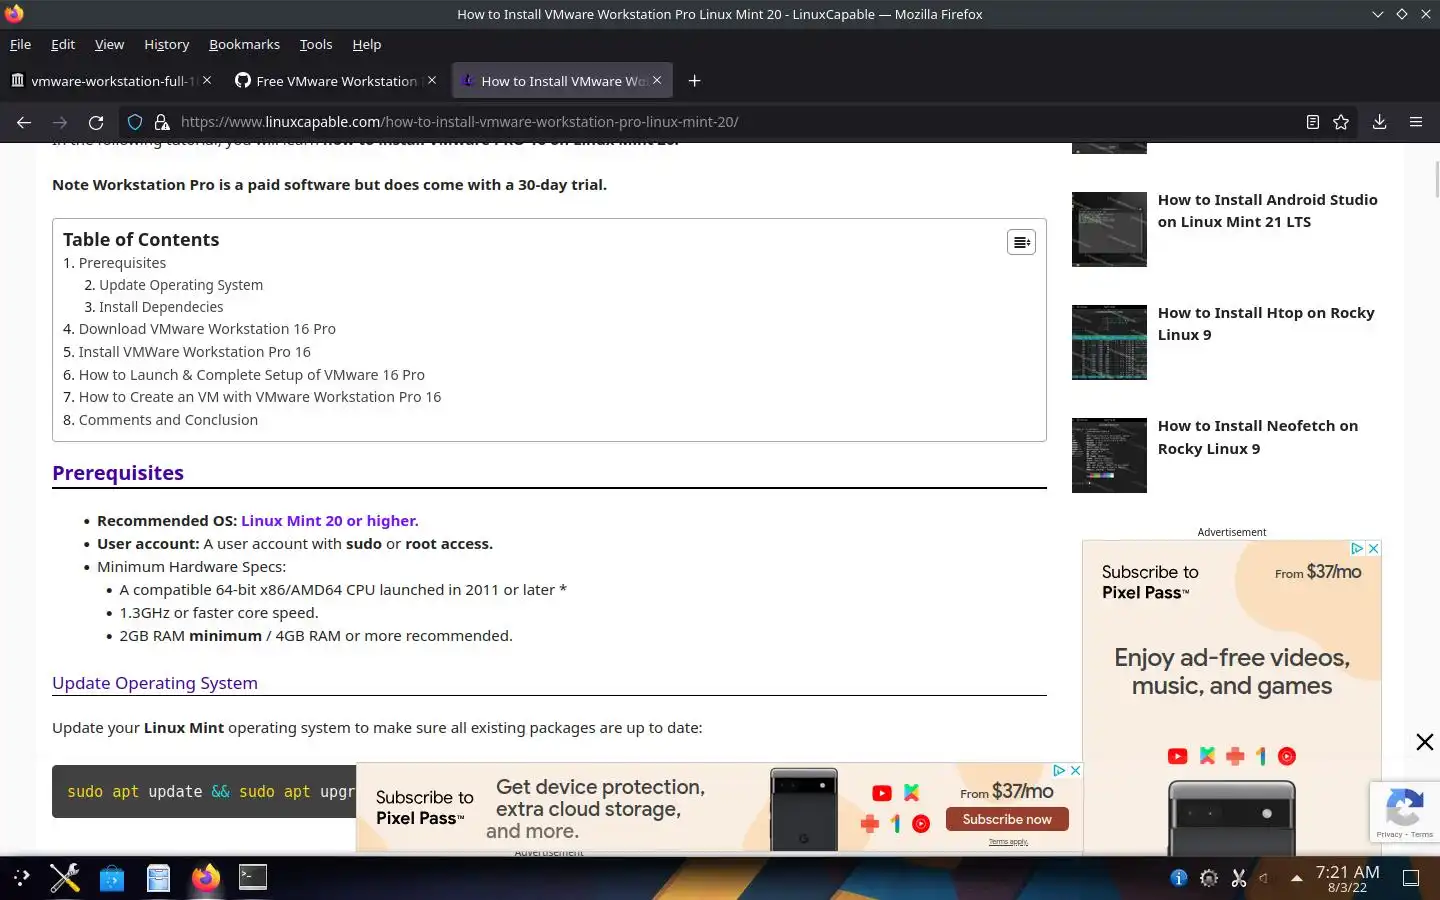Click the blue info tray icon

click(x=1179, y=878)
